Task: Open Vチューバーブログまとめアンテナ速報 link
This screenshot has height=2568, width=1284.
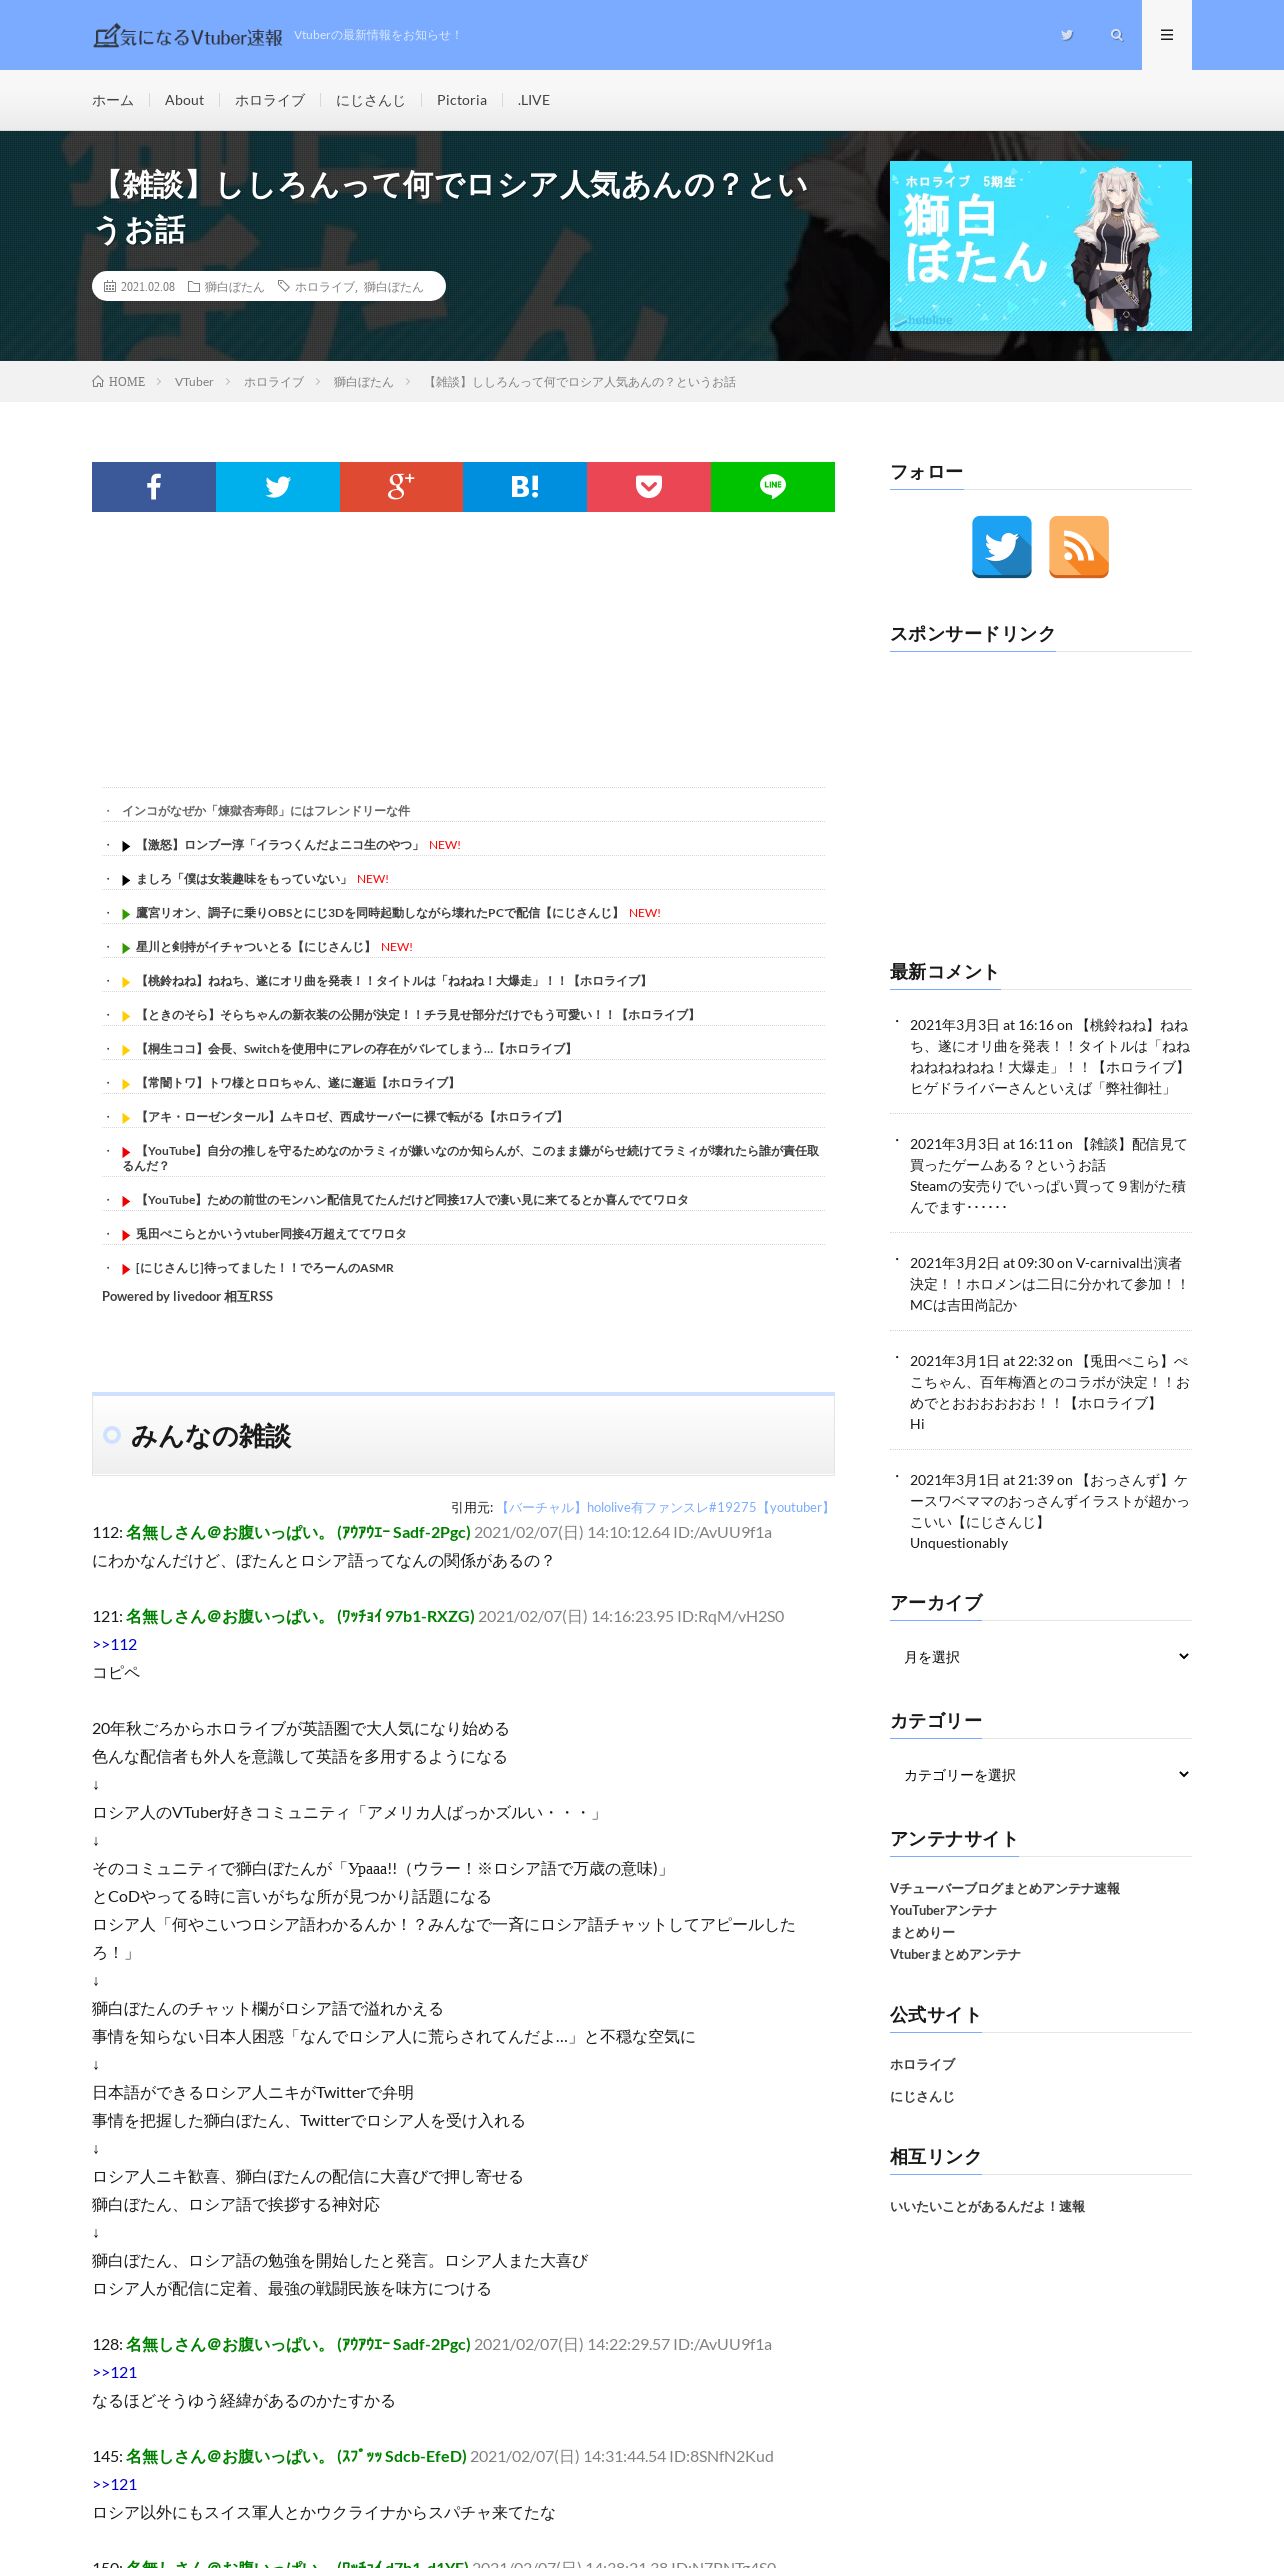Action: 1005,1888
